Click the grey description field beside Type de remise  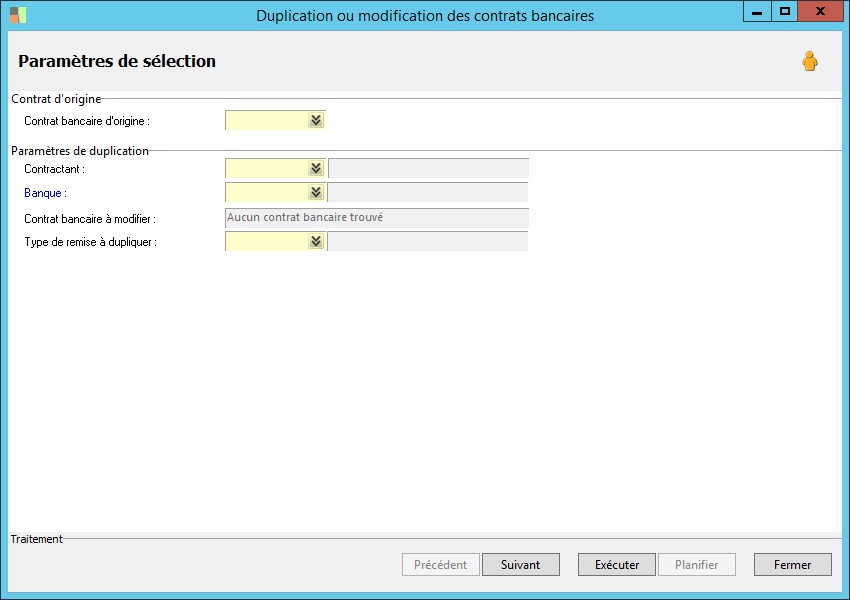(428, 241)
